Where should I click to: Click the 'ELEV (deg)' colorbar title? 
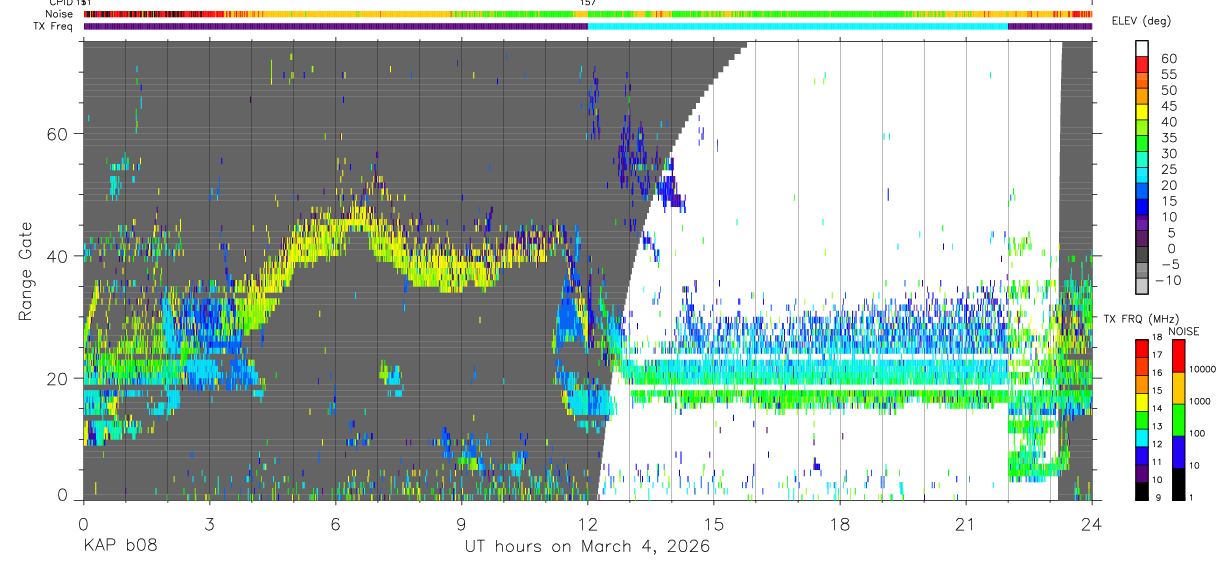(x=1141, y=21)
